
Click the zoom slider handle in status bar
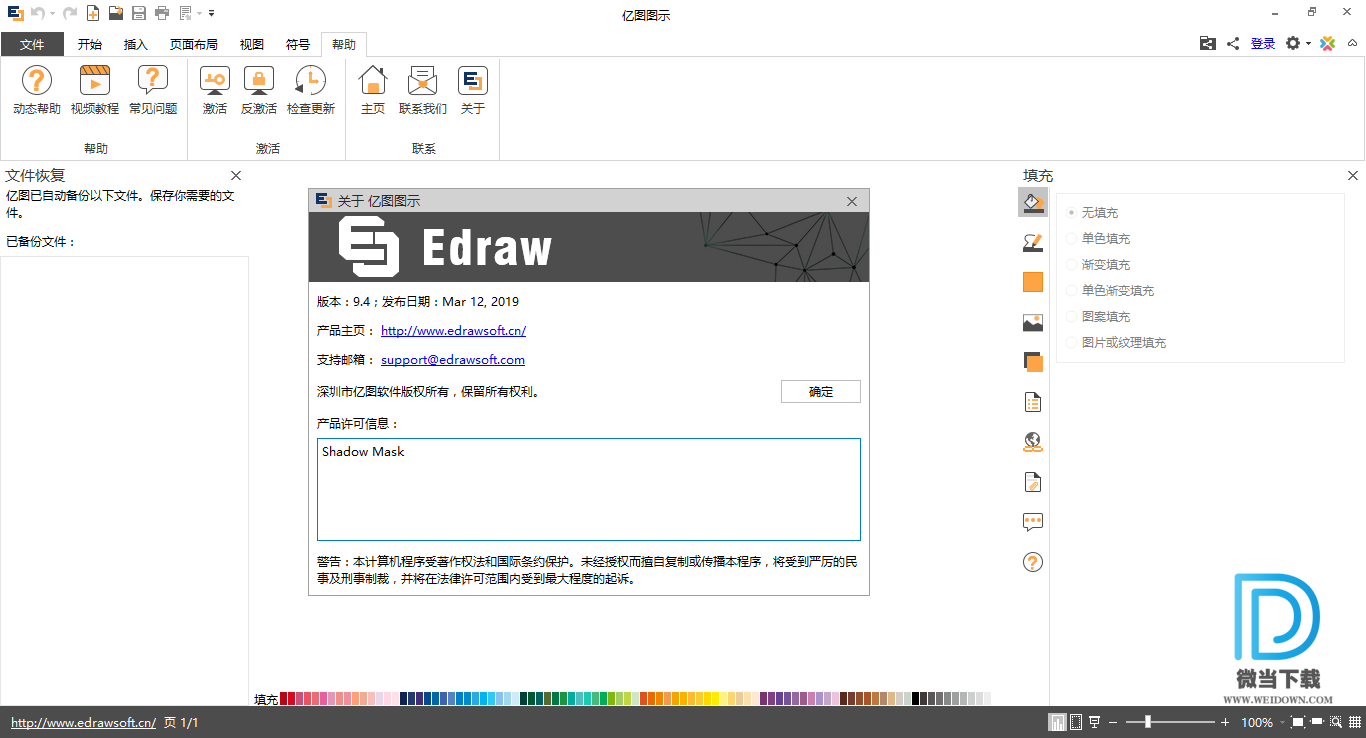click(1147, 722)
